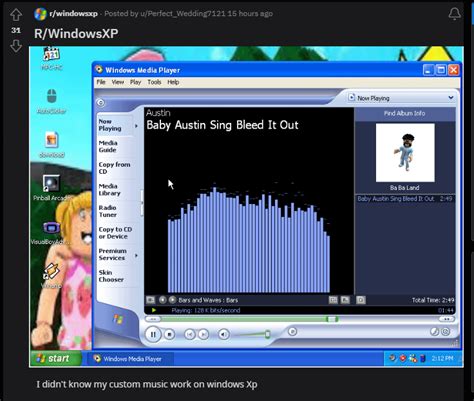Click Windows Media Player taskbar button
The height and width of the screenshot is (401, 474).
pos(131,359)
